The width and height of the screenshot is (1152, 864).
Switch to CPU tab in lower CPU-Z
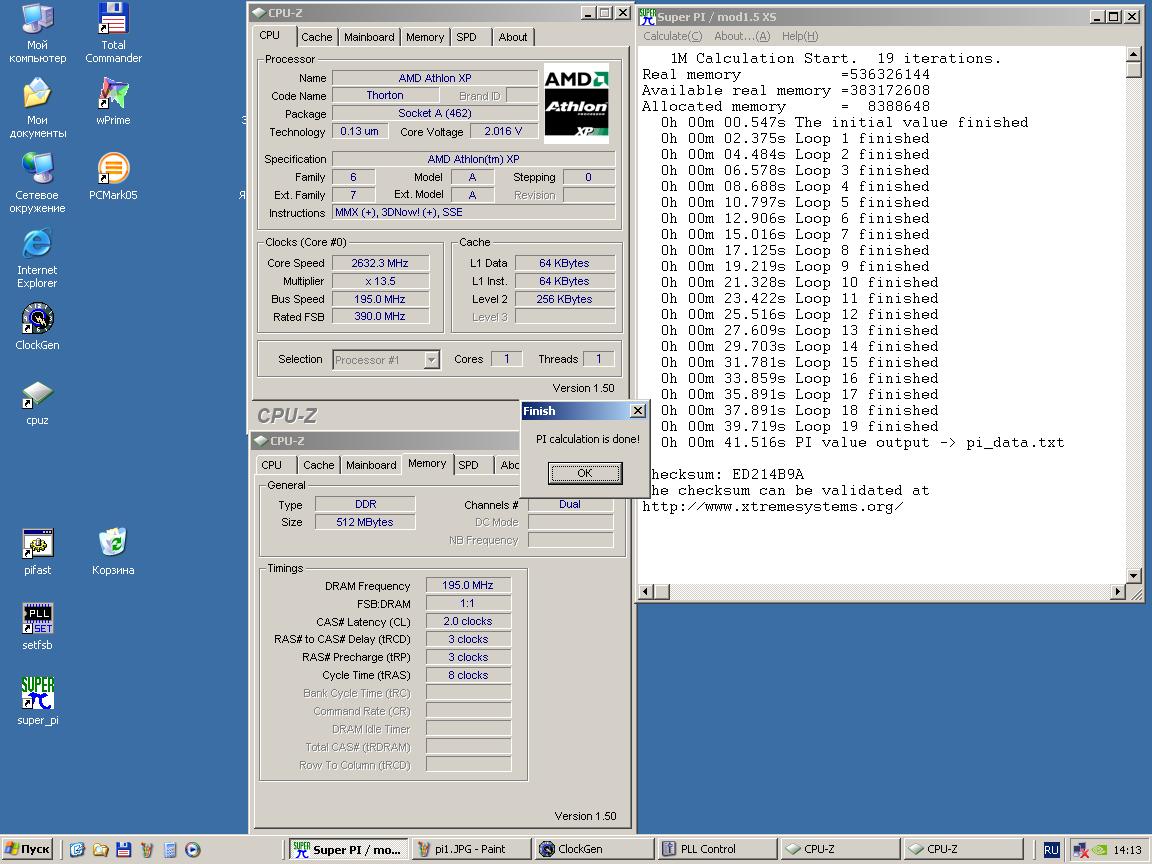[272, 465]
